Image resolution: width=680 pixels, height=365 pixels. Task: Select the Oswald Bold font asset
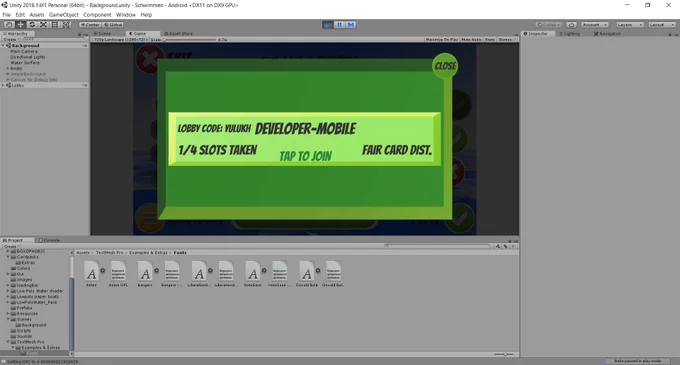click(307, 274)
